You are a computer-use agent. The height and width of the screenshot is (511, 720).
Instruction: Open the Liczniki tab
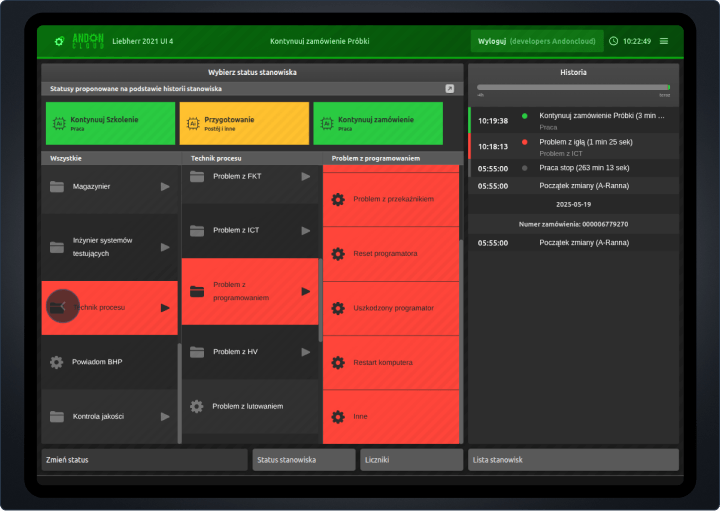pyautogui.click(x=411, y=460)
